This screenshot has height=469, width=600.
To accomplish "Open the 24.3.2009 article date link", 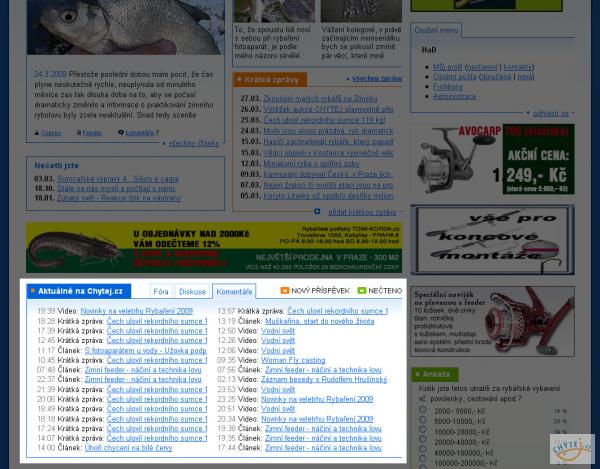I will 50,74.
